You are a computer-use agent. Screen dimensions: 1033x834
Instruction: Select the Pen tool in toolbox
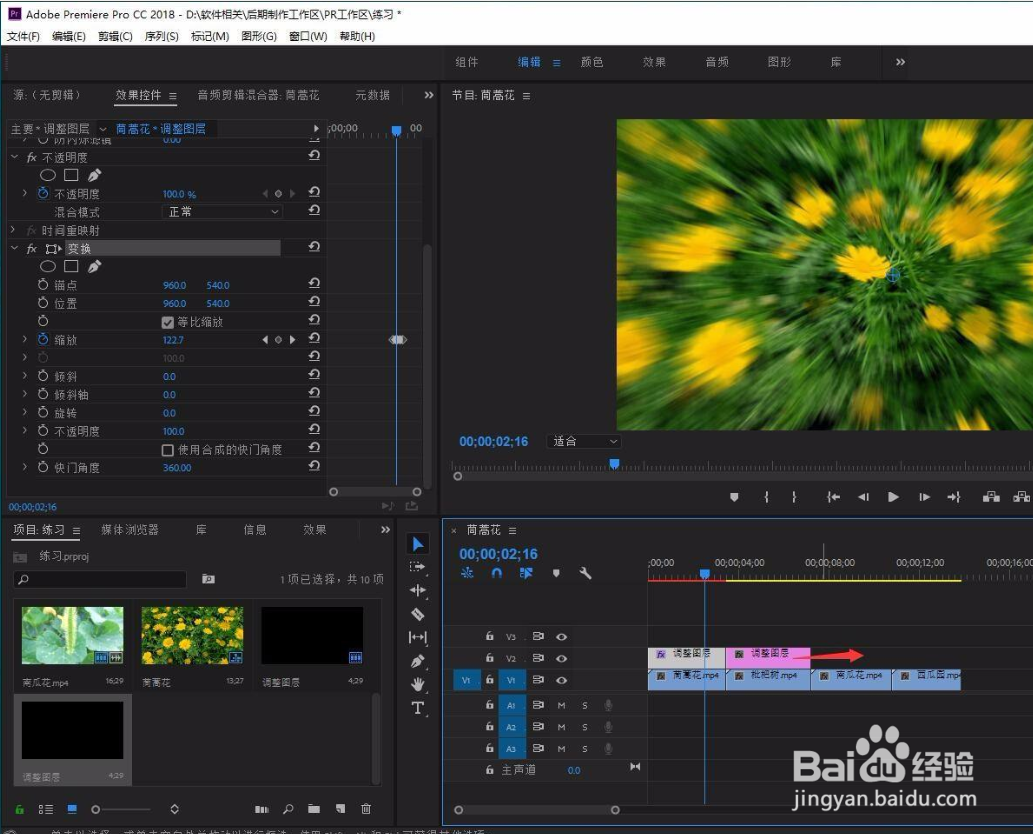click(x=418, y=661)
